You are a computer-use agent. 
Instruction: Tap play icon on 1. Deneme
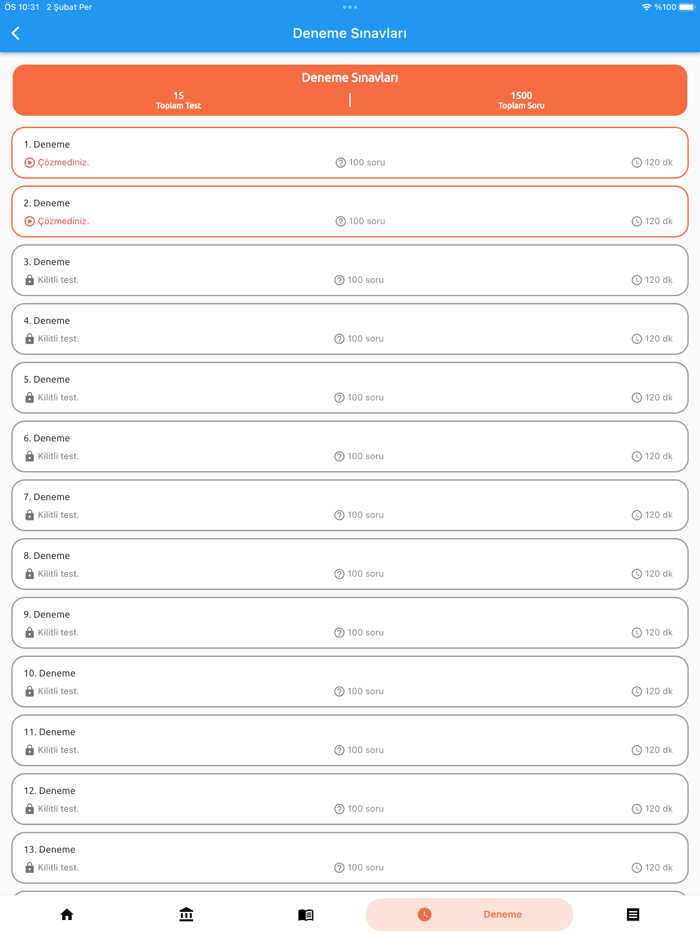(30, 162)
